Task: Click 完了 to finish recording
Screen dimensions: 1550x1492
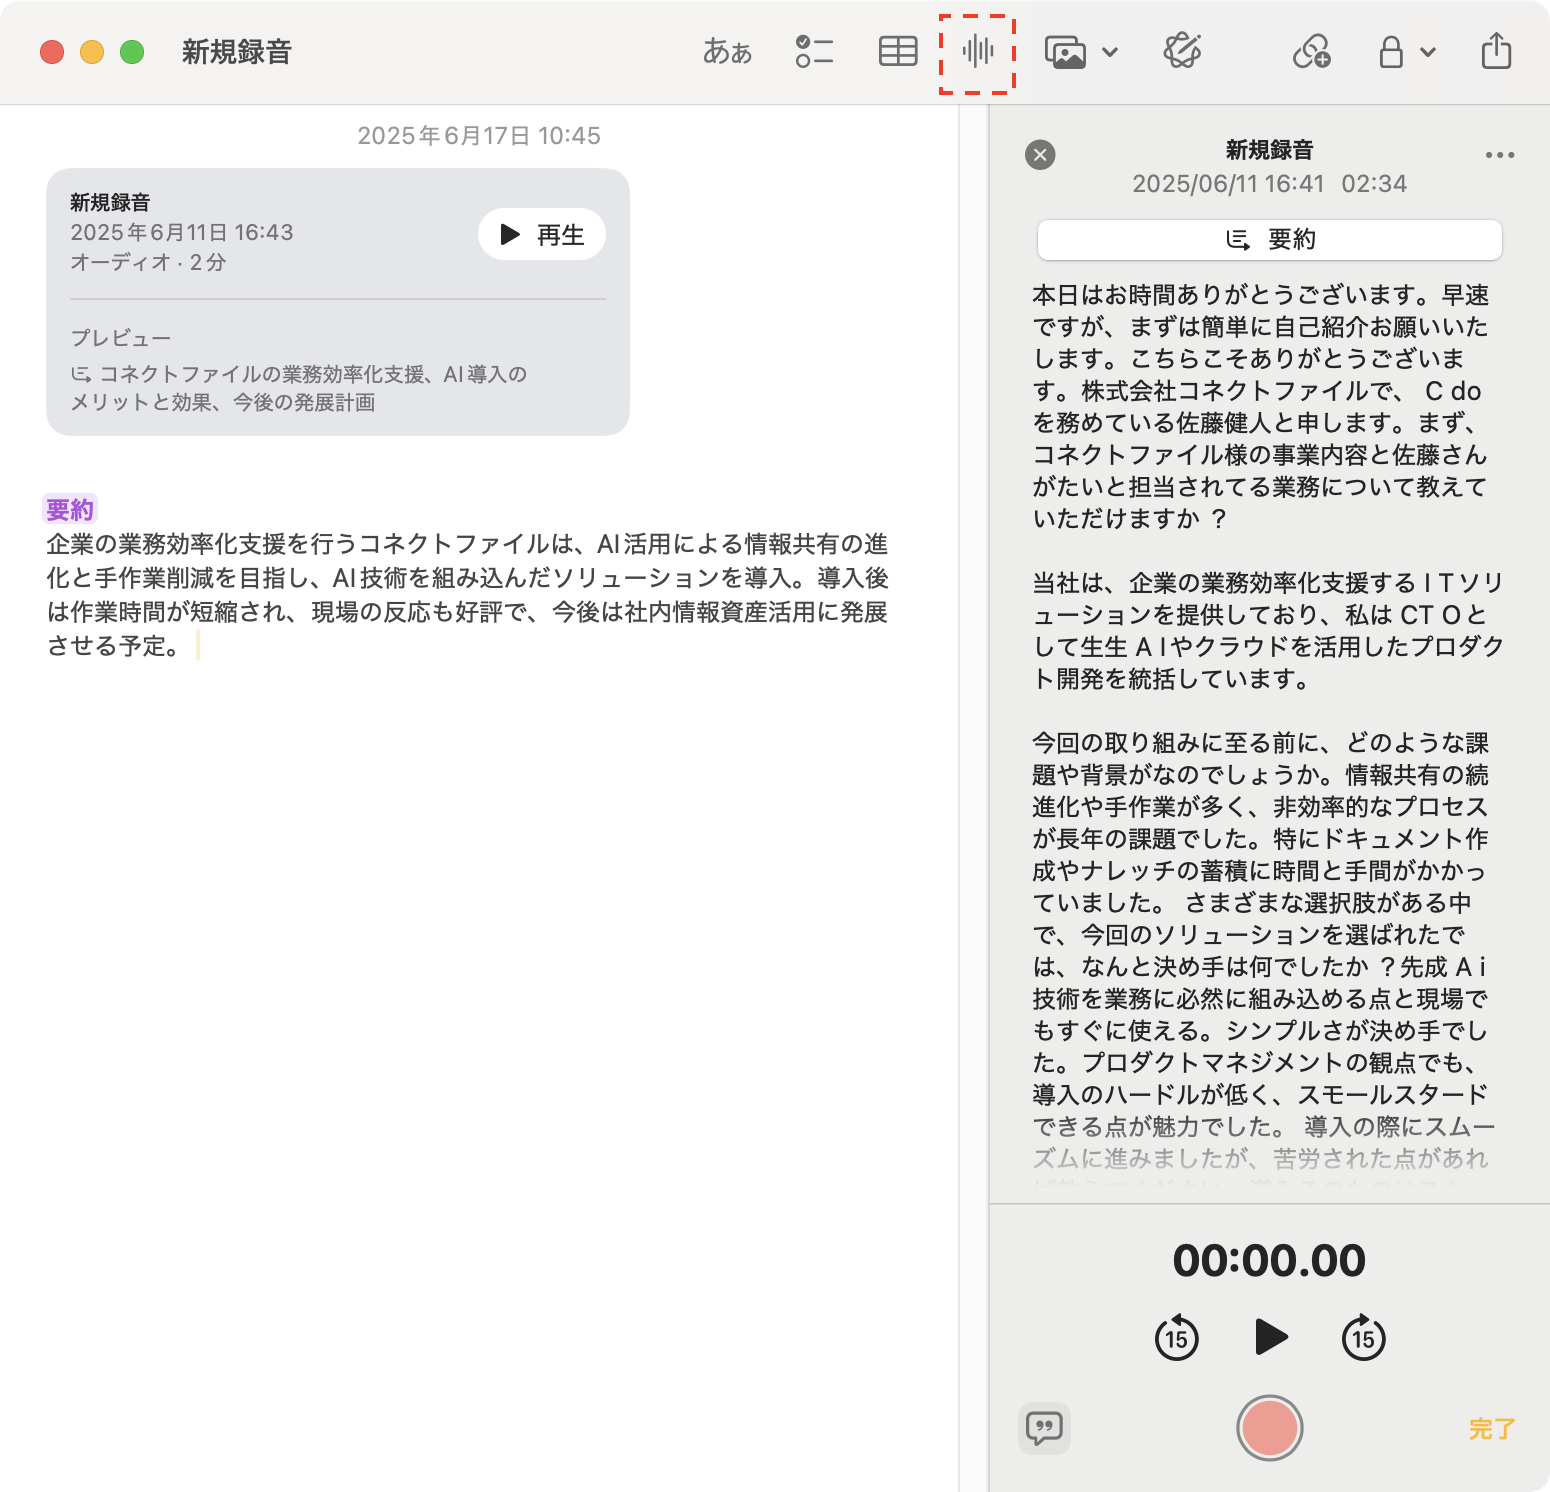Action: pyautogui.click(x=1491, y=1429)
